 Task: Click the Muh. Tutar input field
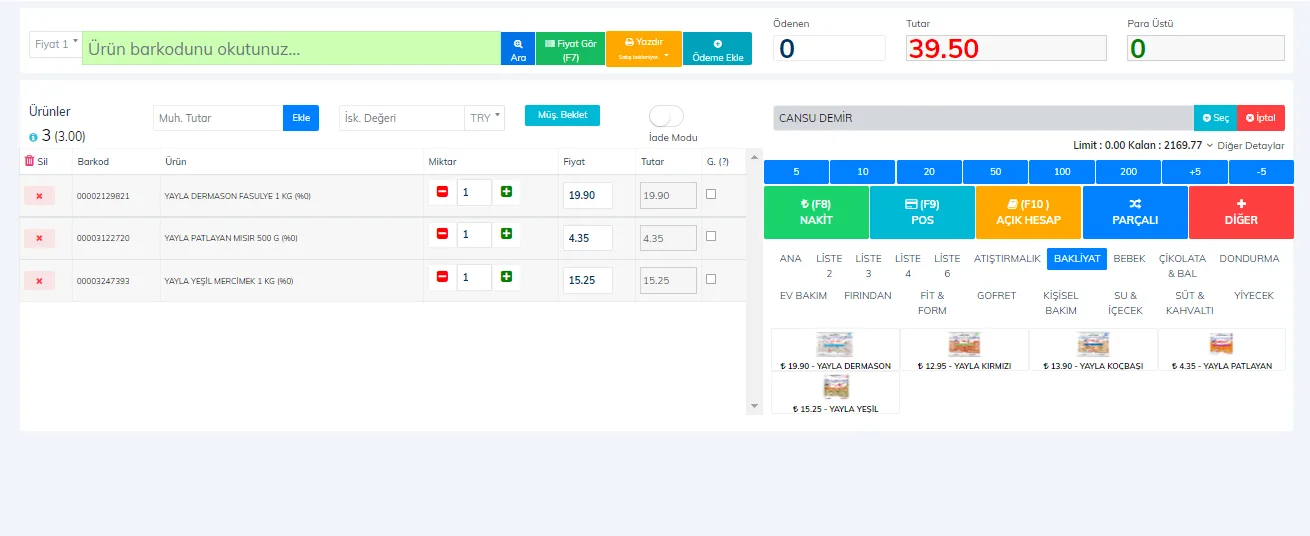pos(218,118)
